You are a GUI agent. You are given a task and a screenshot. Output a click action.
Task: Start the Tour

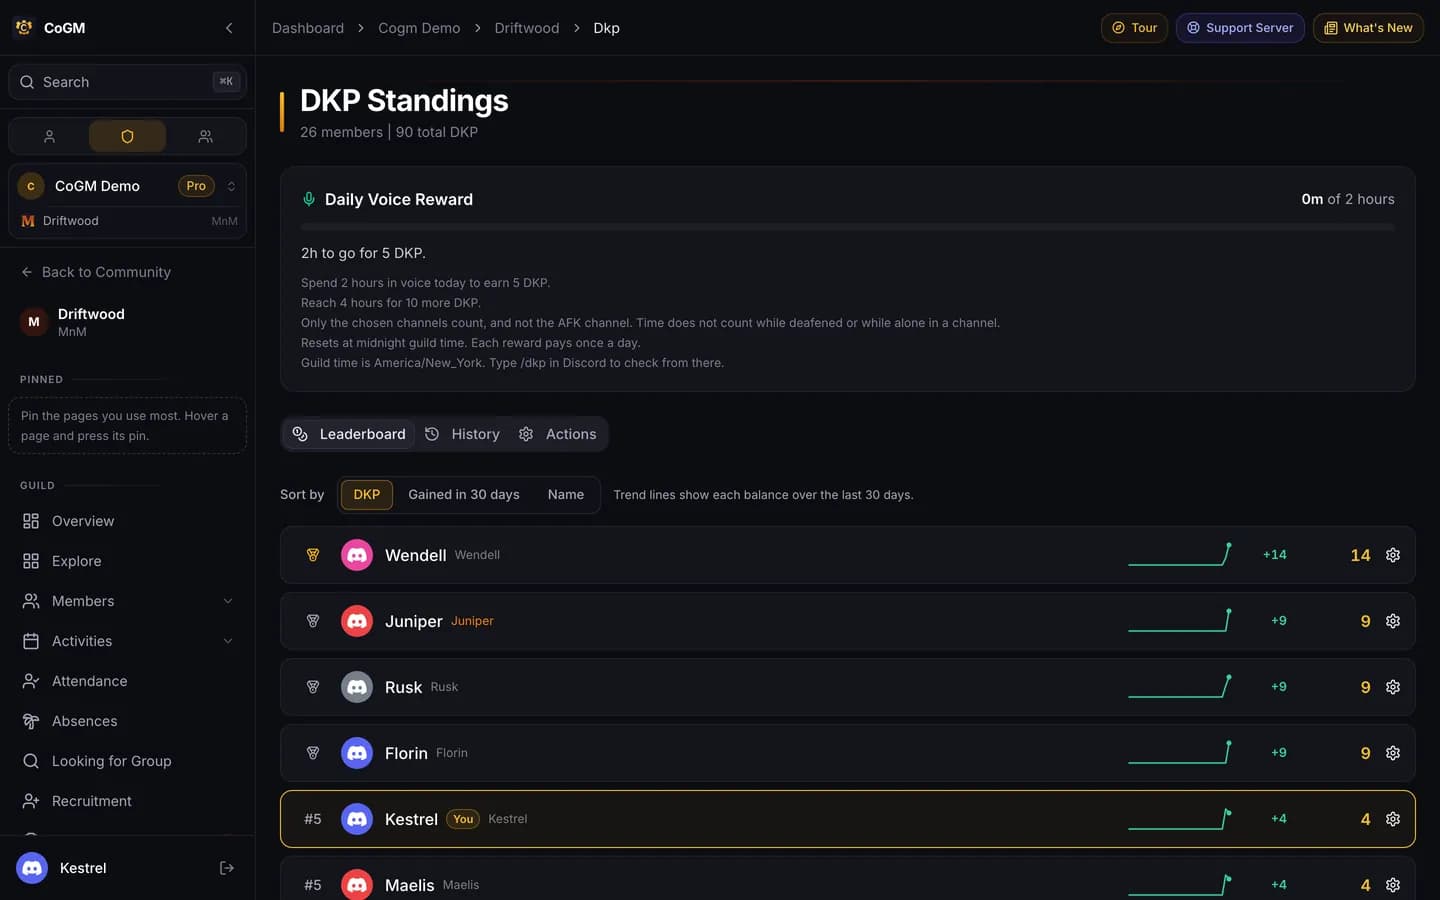pyautogui.click(x=1134, y=28)
